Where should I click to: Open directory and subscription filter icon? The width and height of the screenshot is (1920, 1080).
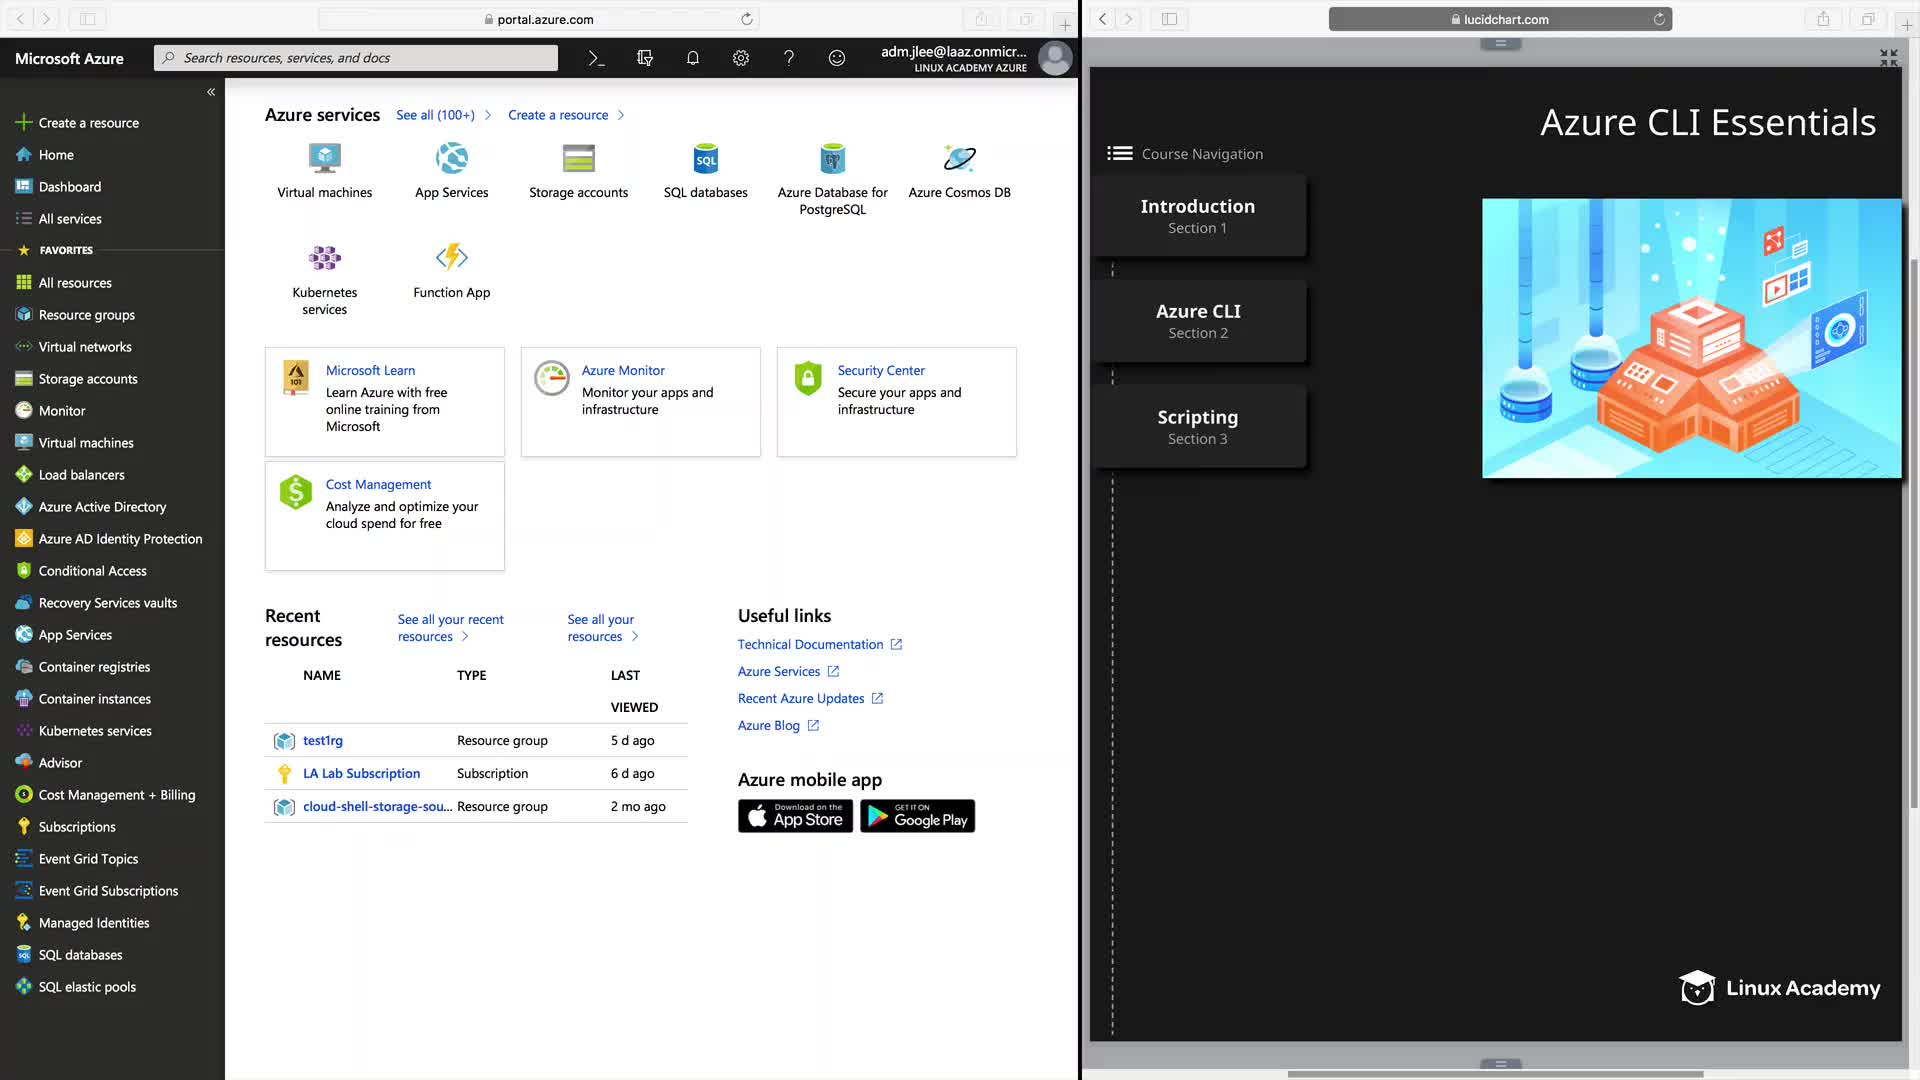(x=645, y=58)
